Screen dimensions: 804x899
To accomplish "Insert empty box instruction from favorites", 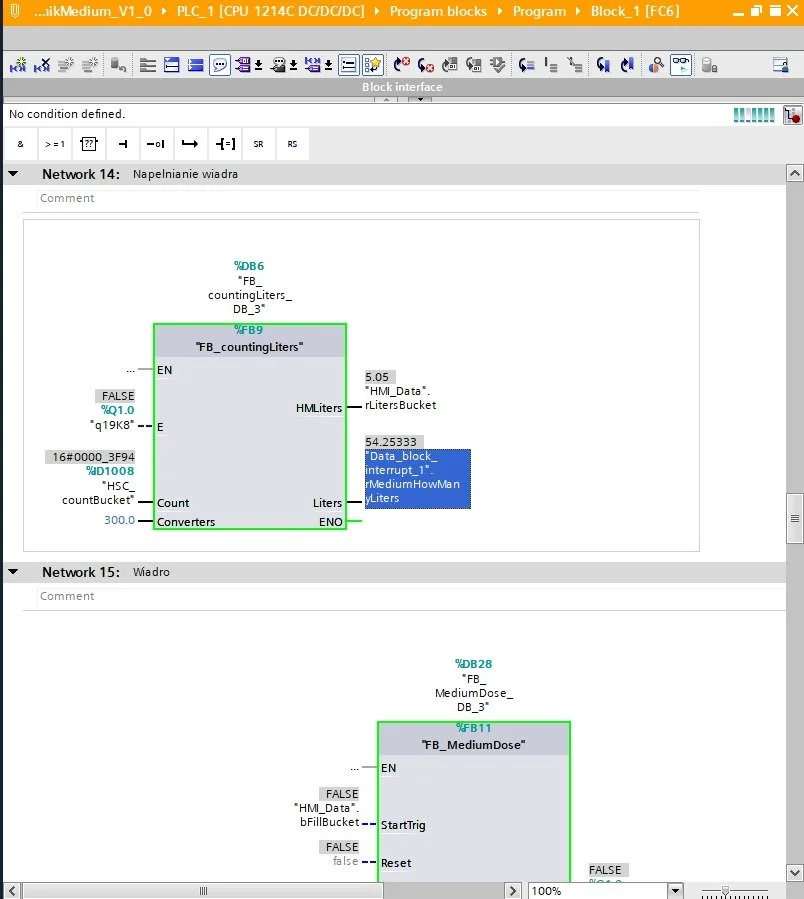I will tap(89, 144).
